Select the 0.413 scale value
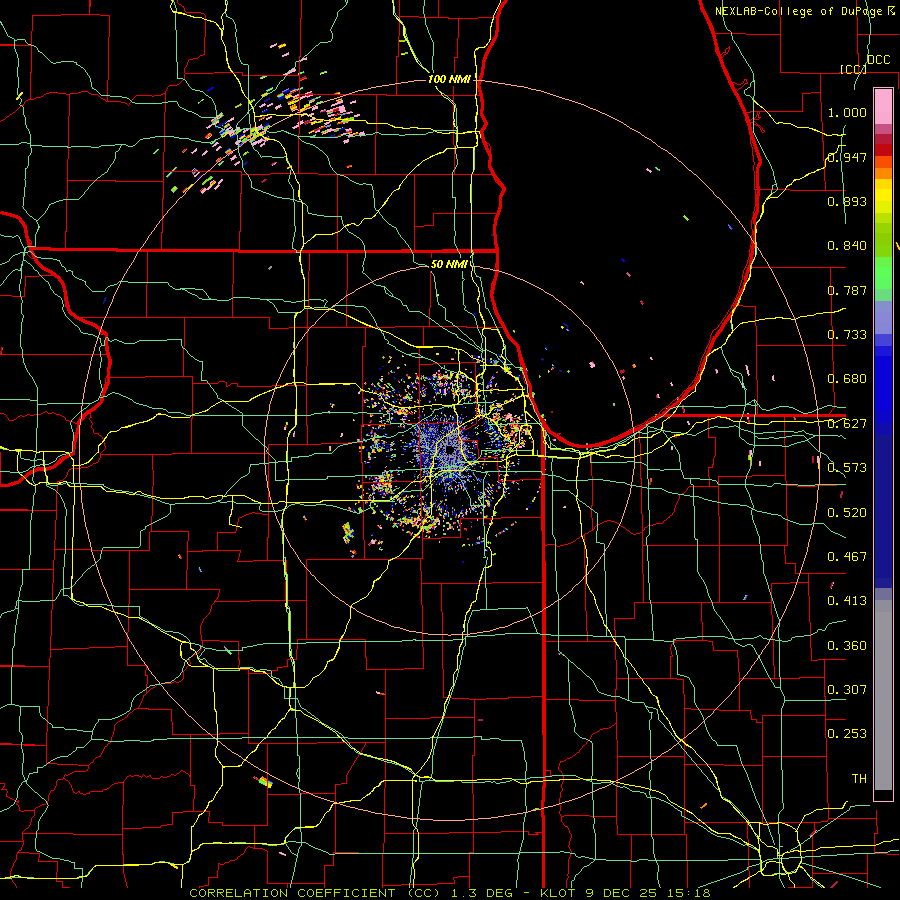This screenshot has height=900, width=900. [847, 601]
